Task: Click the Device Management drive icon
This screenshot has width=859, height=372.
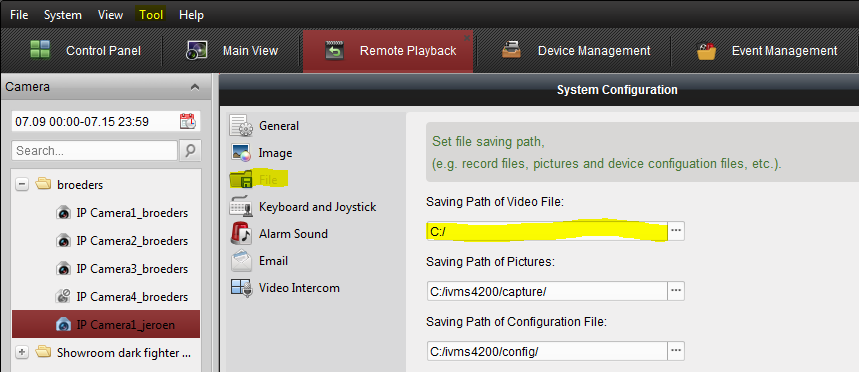Action: (x=511, y=50)
